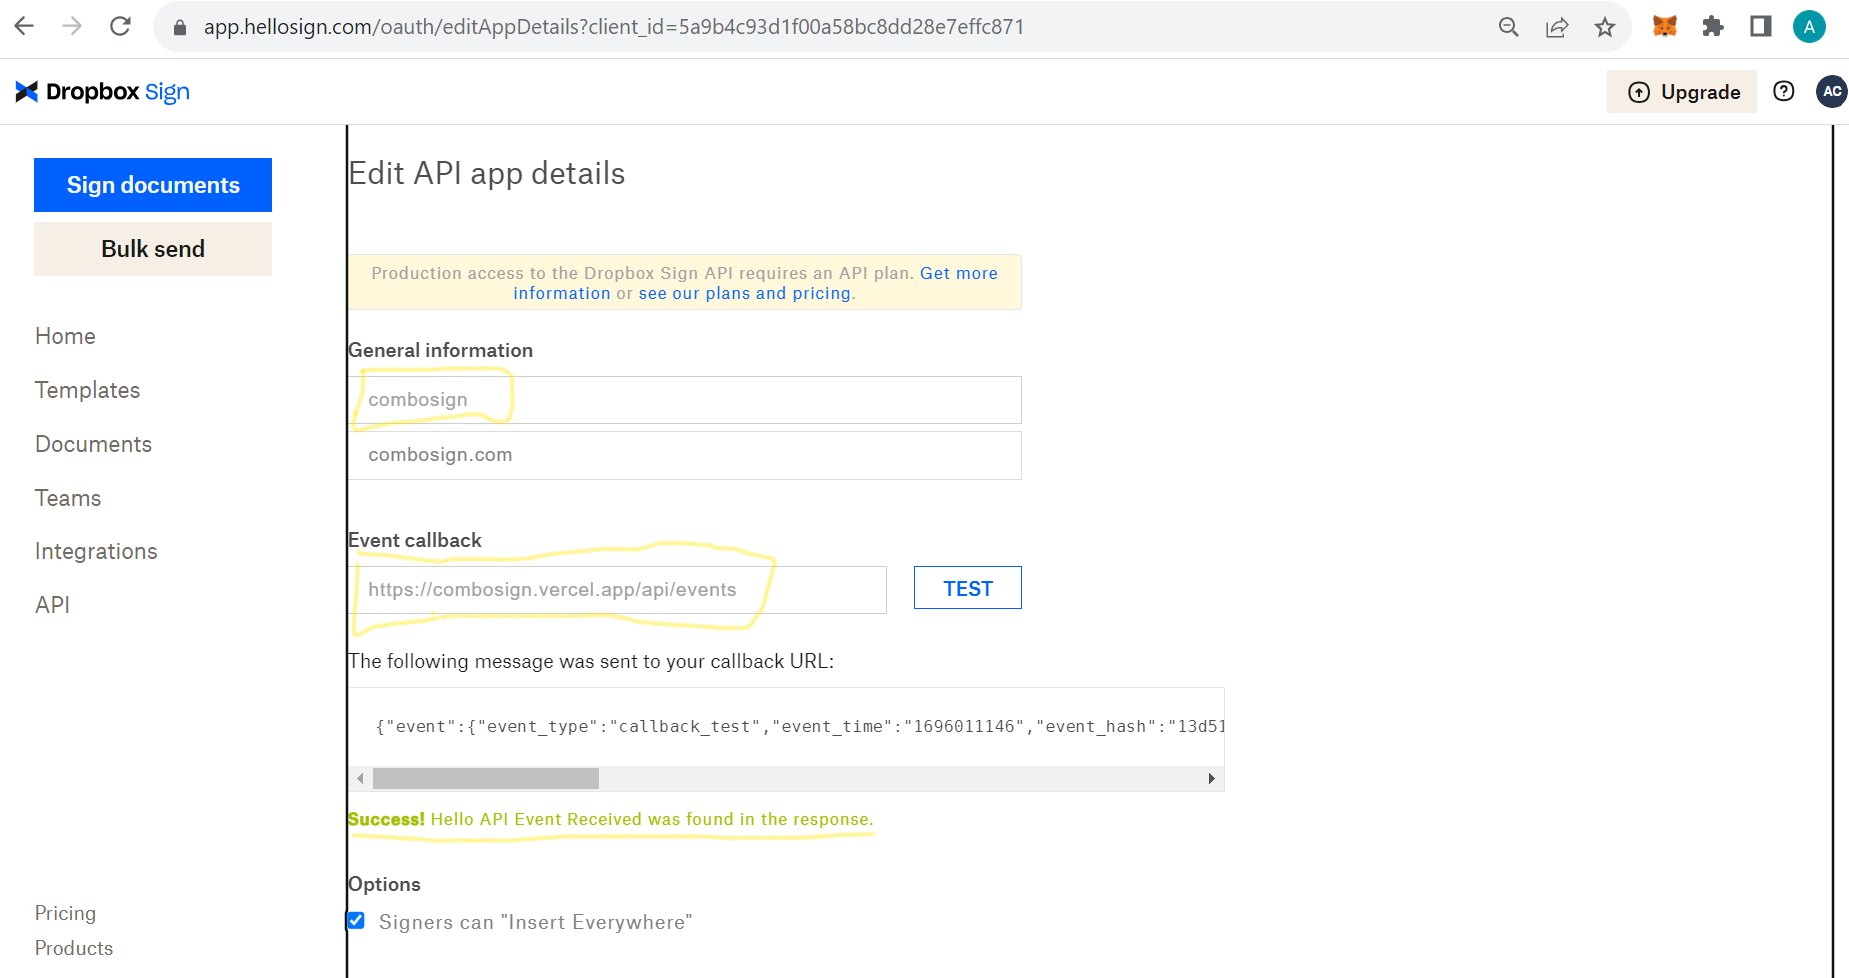Go back using browser back arrow
The height and width of the screenshot is (978, 1849).
[x=24, y=26]
